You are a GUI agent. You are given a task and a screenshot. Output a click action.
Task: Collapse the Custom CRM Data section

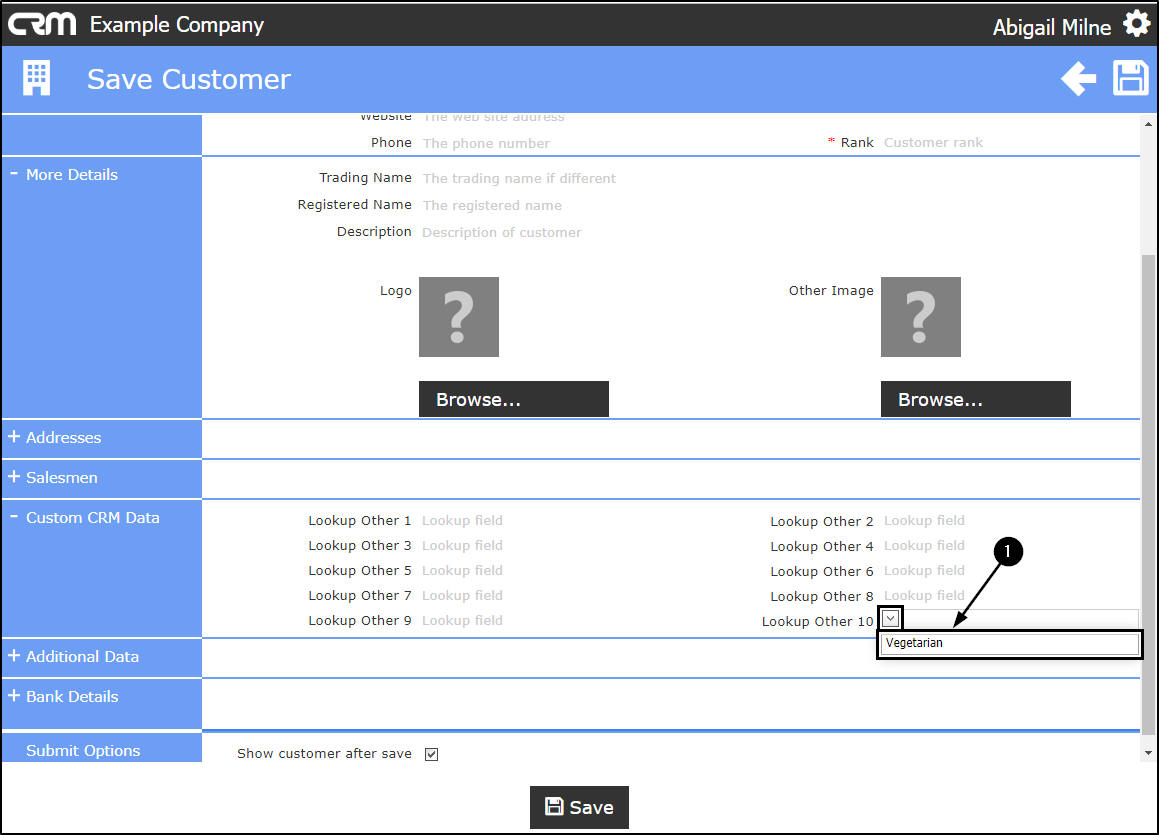click(x=14, y=517)
